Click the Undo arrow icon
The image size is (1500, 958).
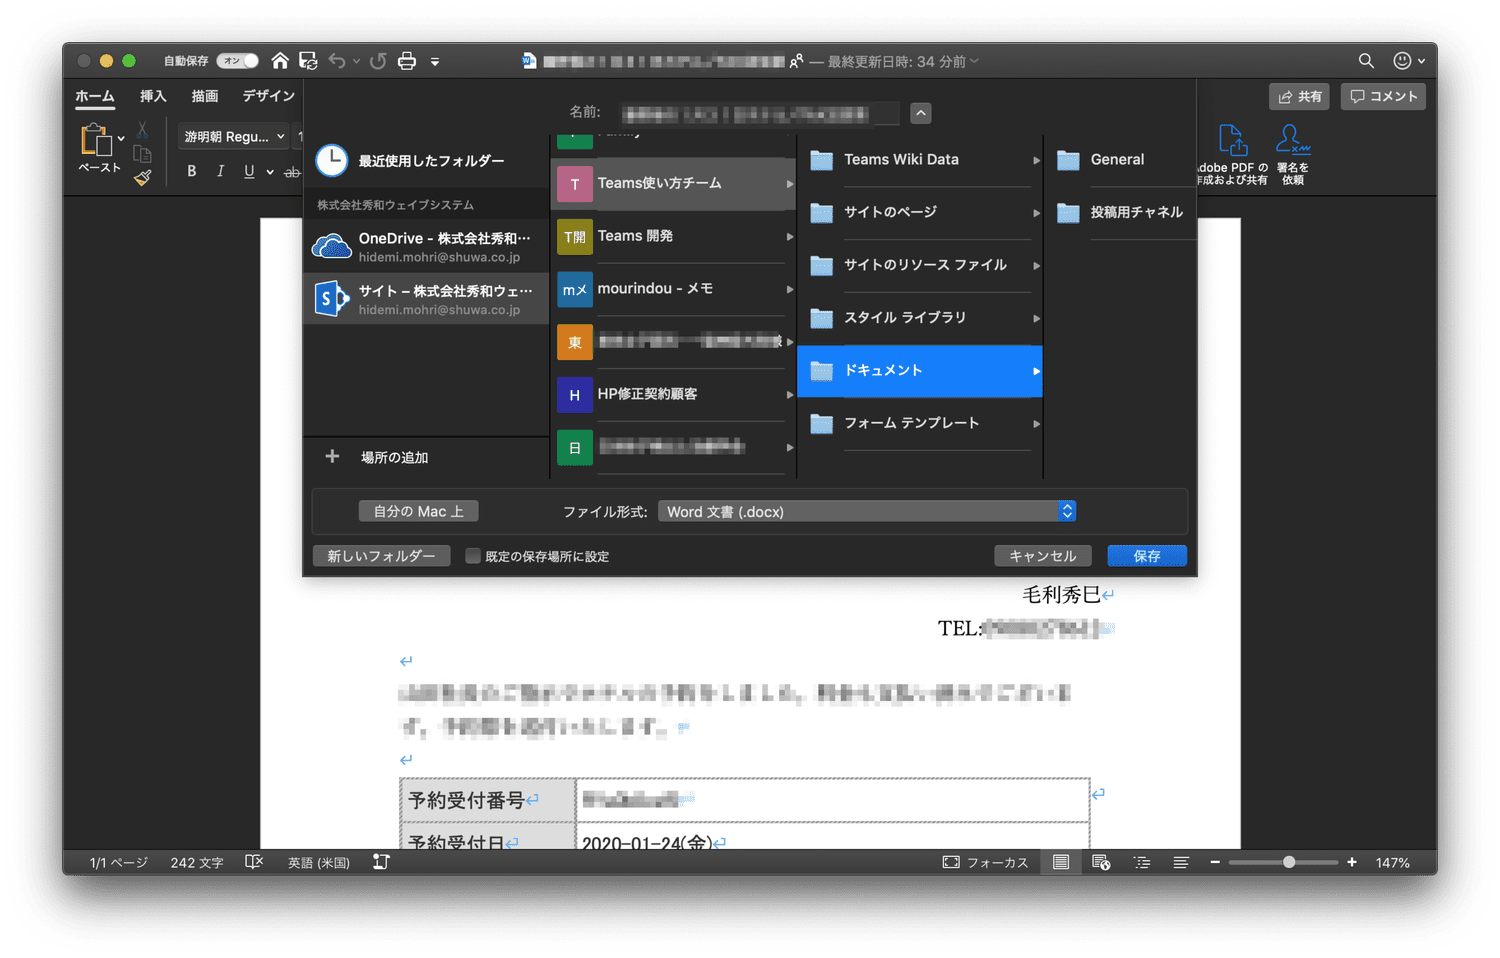(x=337, y=61)
